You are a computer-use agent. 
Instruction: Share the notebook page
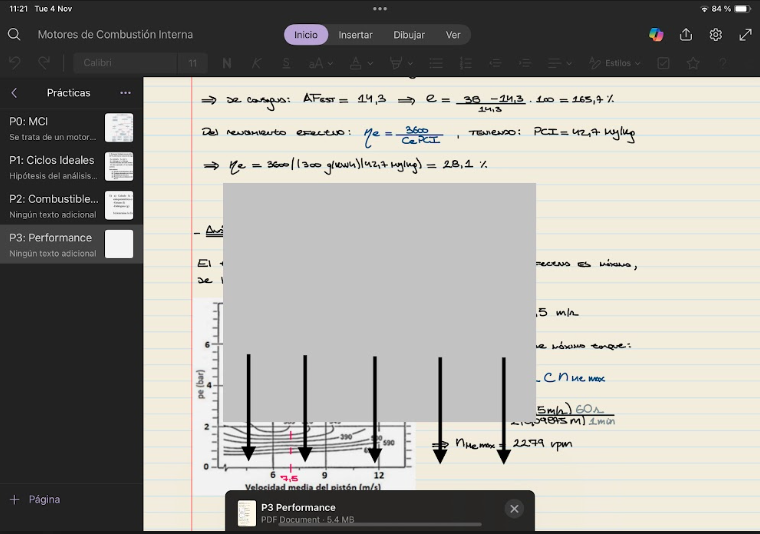pyautogui.click(x=686, y=34)
